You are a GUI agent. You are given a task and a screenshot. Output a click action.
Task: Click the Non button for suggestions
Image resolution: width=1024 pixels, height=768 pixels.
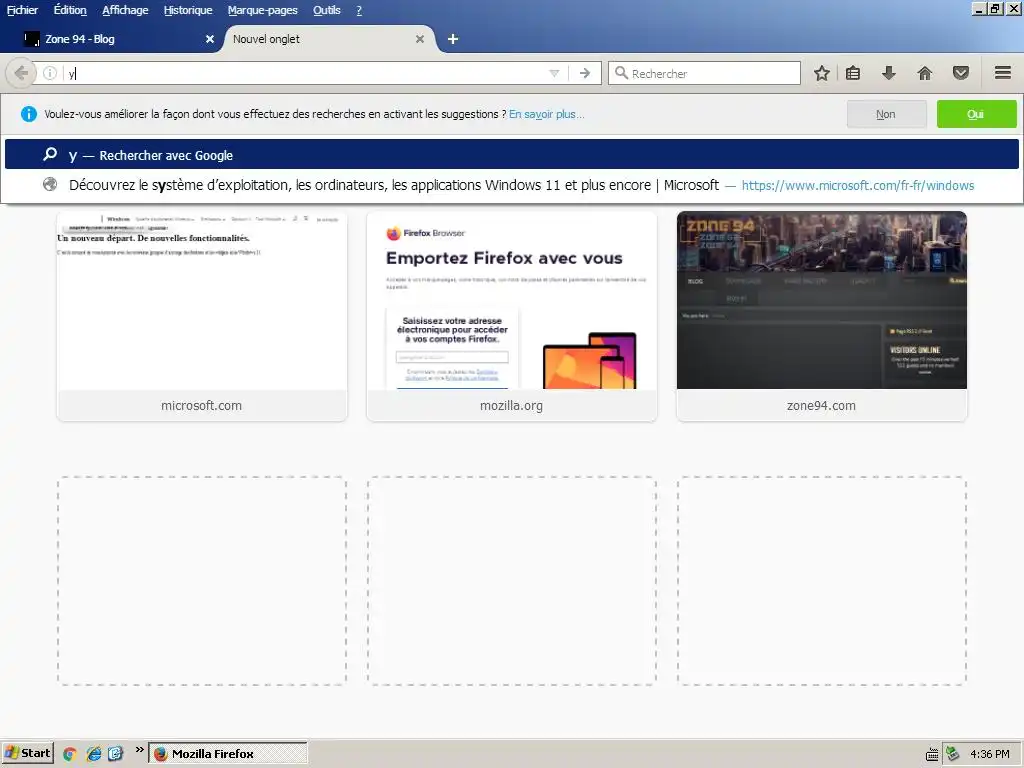(x=886, y=114)
